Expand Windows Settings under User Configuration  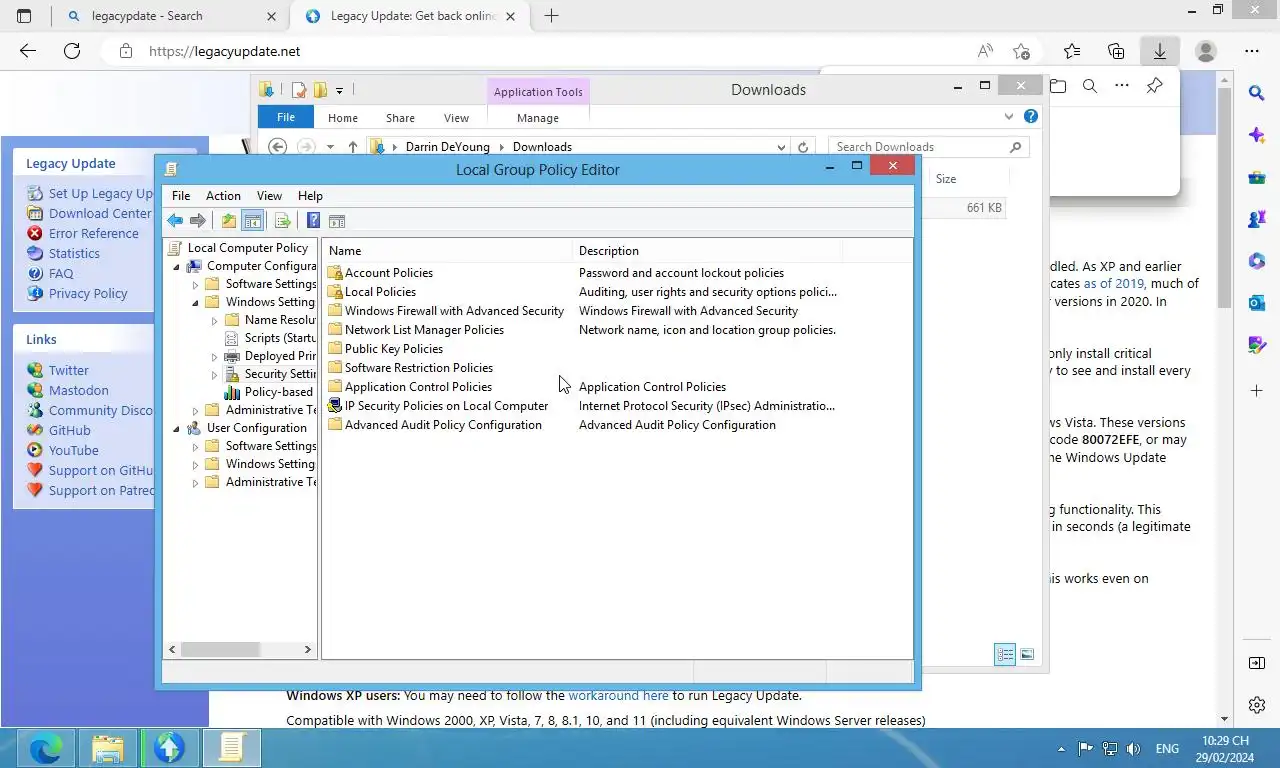[196, 464]
